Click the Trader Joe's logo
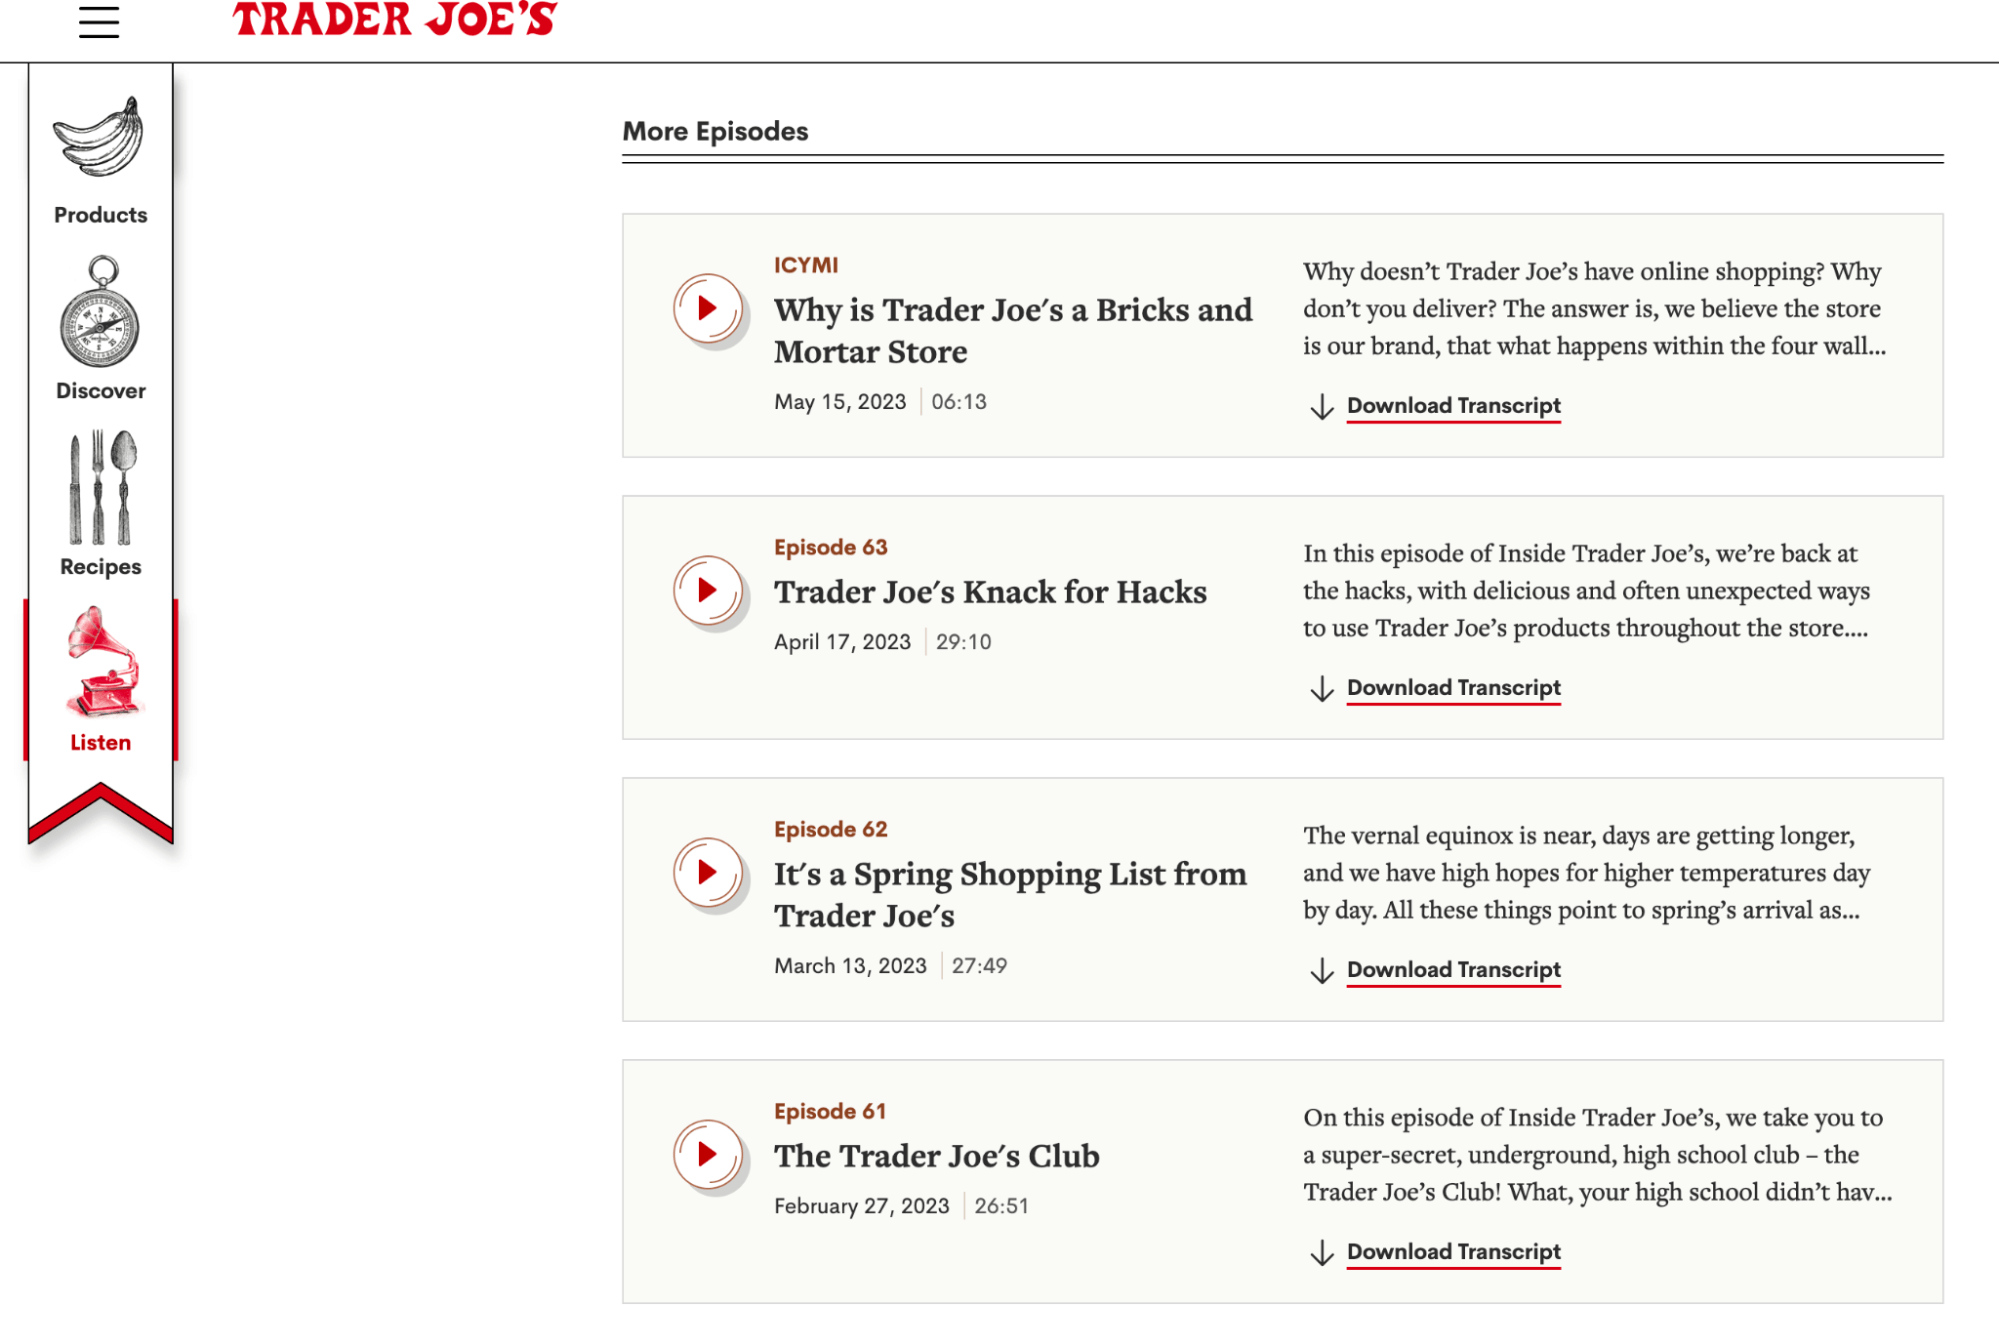 395,19
